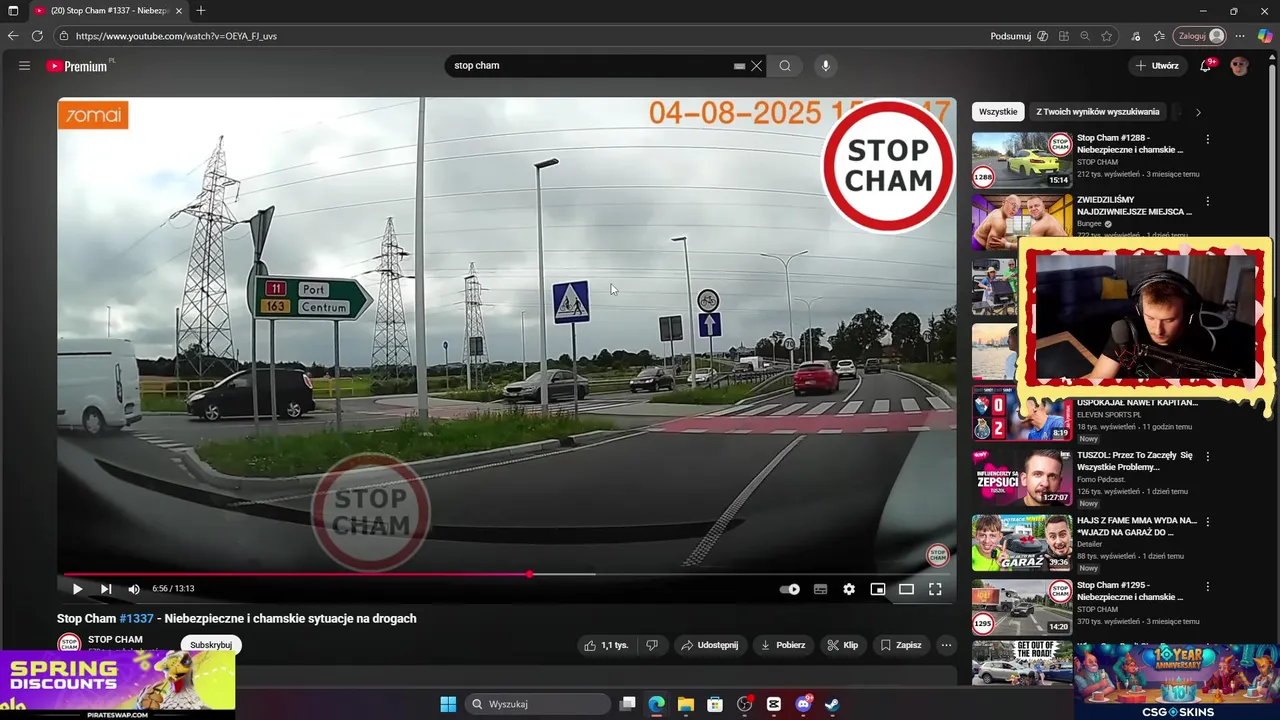Screen dimensions: 1280x720
Task: Open TUSZOL podcast video thumbnail
Action: coord(1022,477)
